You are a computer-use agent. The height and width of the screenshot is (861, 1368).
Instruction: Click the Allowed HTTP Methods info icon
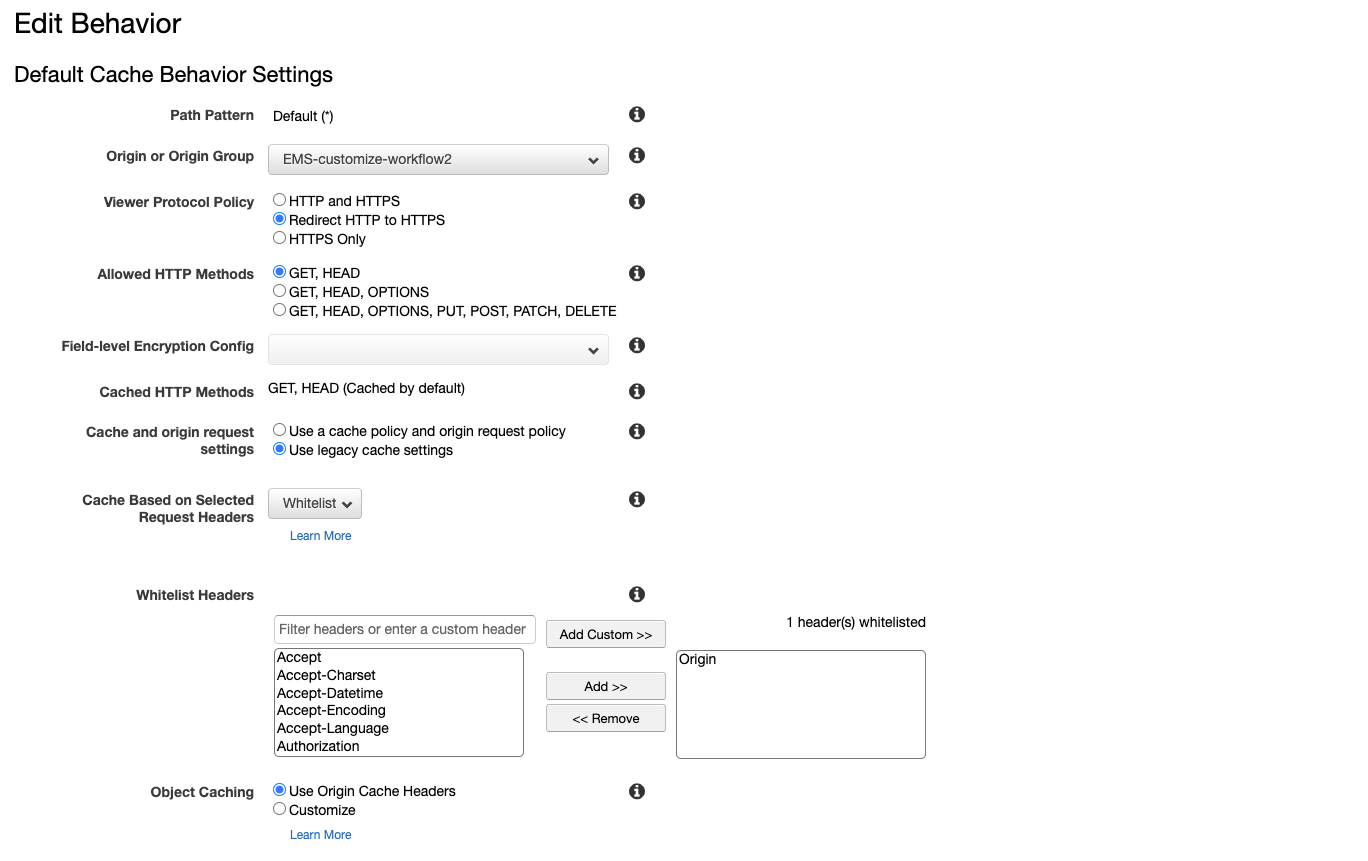(636, 273)
